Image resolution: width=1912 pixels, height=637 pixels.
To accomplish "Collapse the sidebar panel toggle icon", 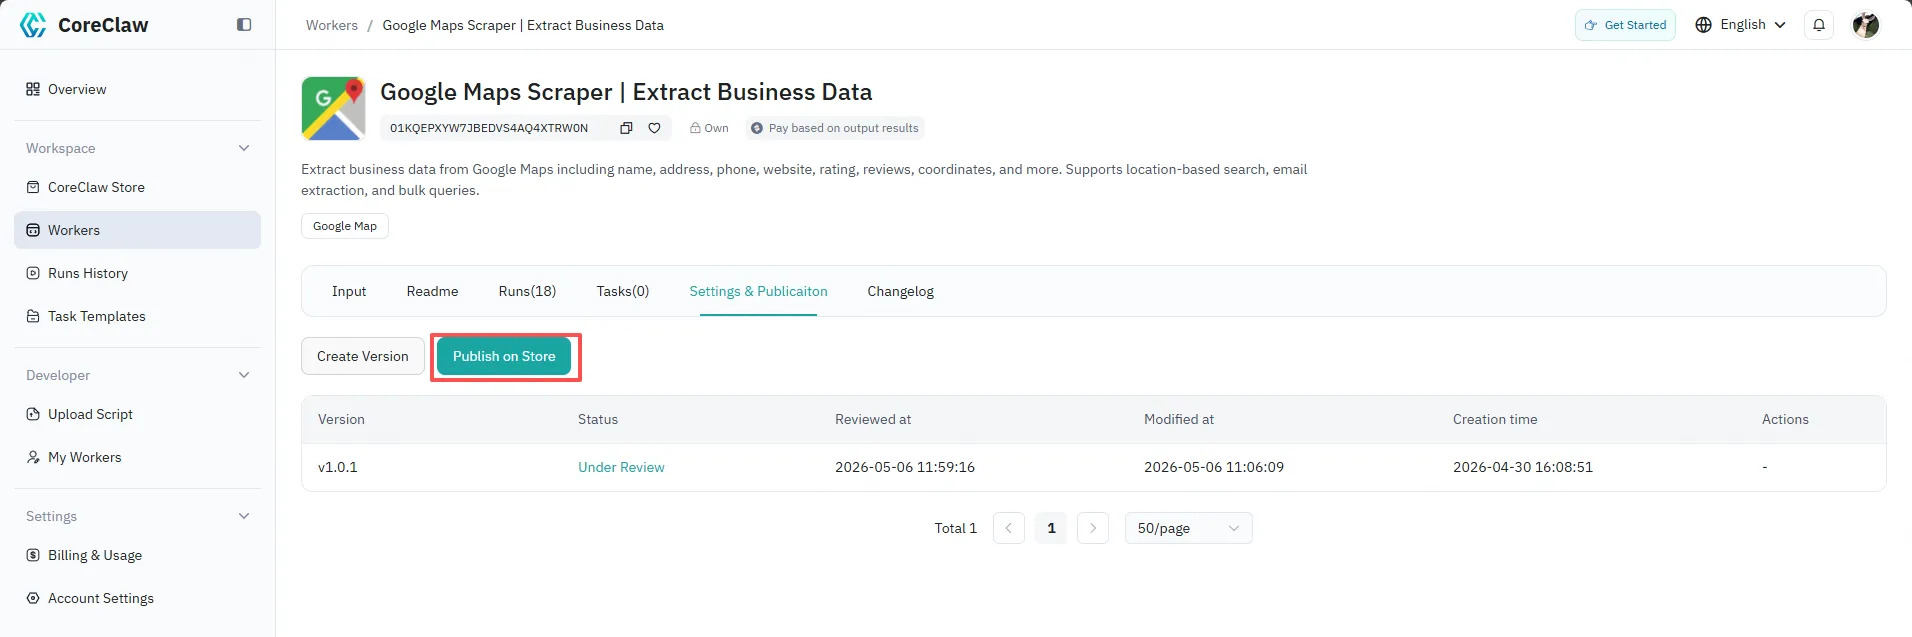I will point(244,25).
